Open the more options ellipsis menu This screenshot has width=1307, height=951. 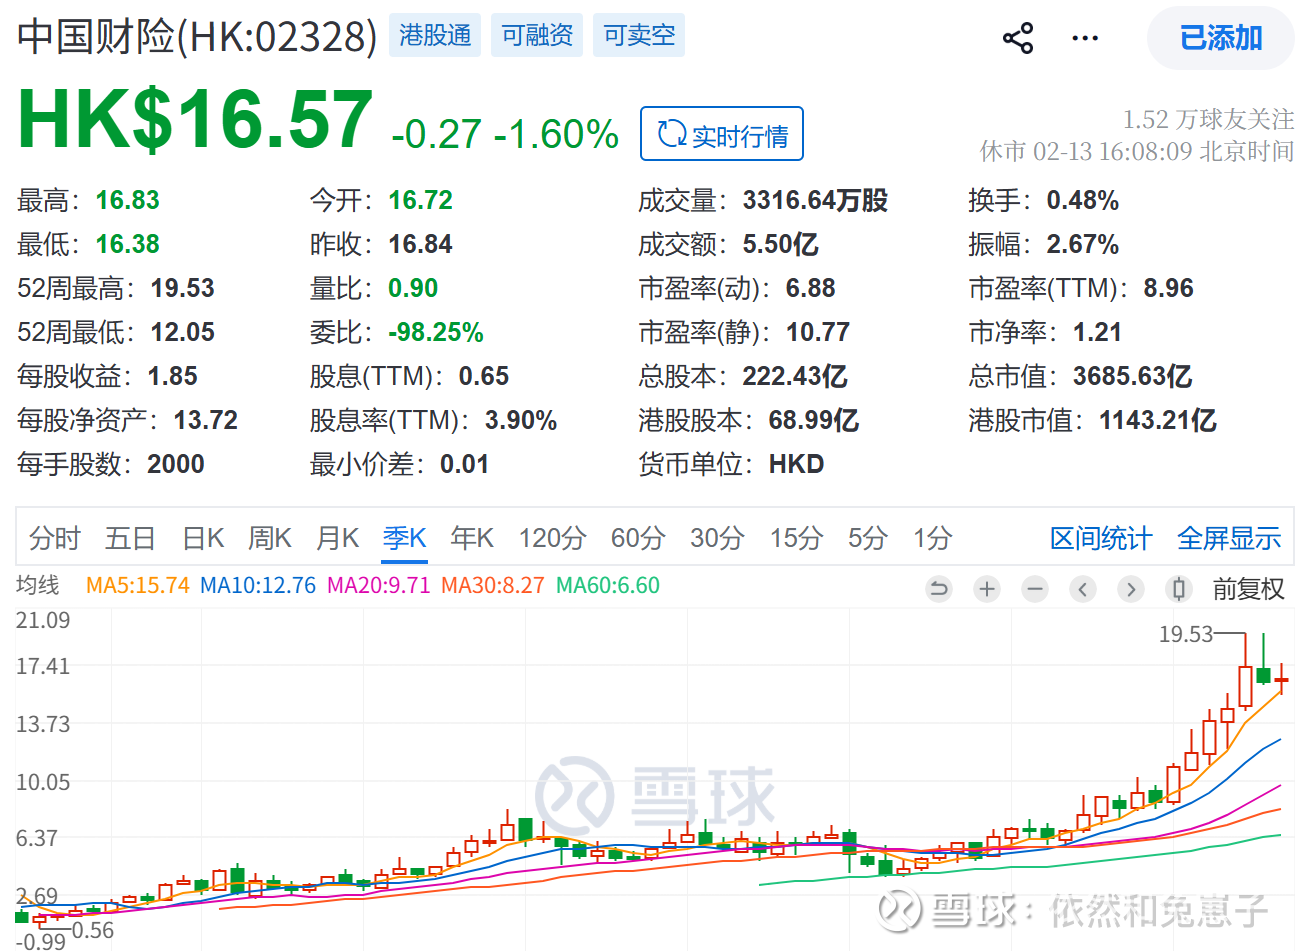pos(1085,39)
